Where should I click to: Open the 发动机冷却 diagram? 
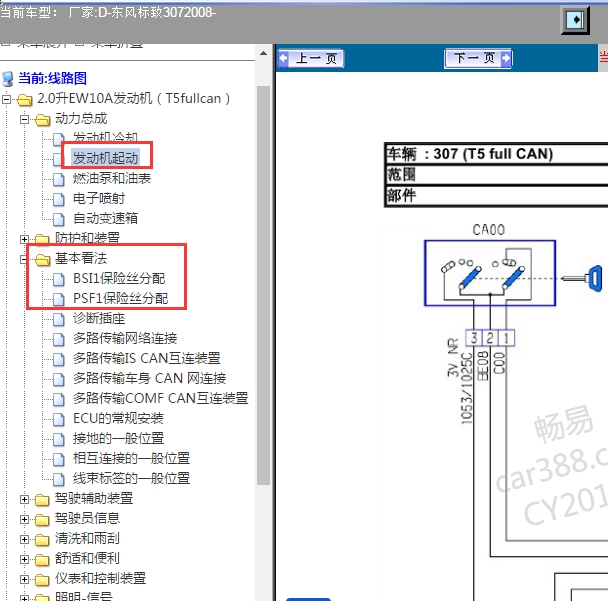point(105,138)
